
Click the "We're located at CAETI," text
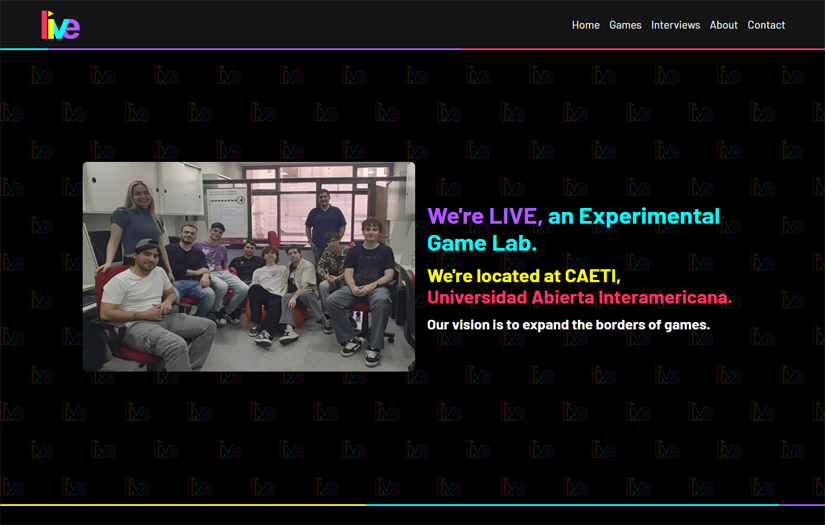click(x=524, y=276)
